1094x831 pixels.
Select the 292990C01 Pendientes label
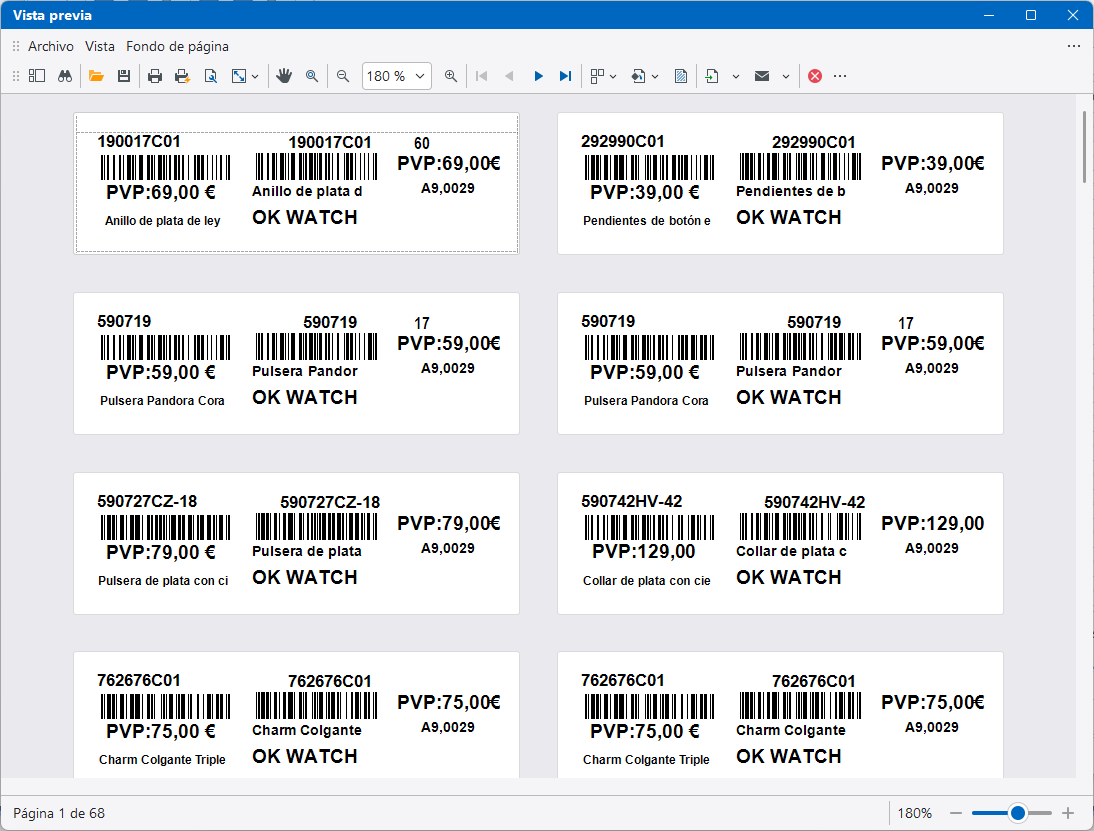pyautogui.click(x=780, y=184)
